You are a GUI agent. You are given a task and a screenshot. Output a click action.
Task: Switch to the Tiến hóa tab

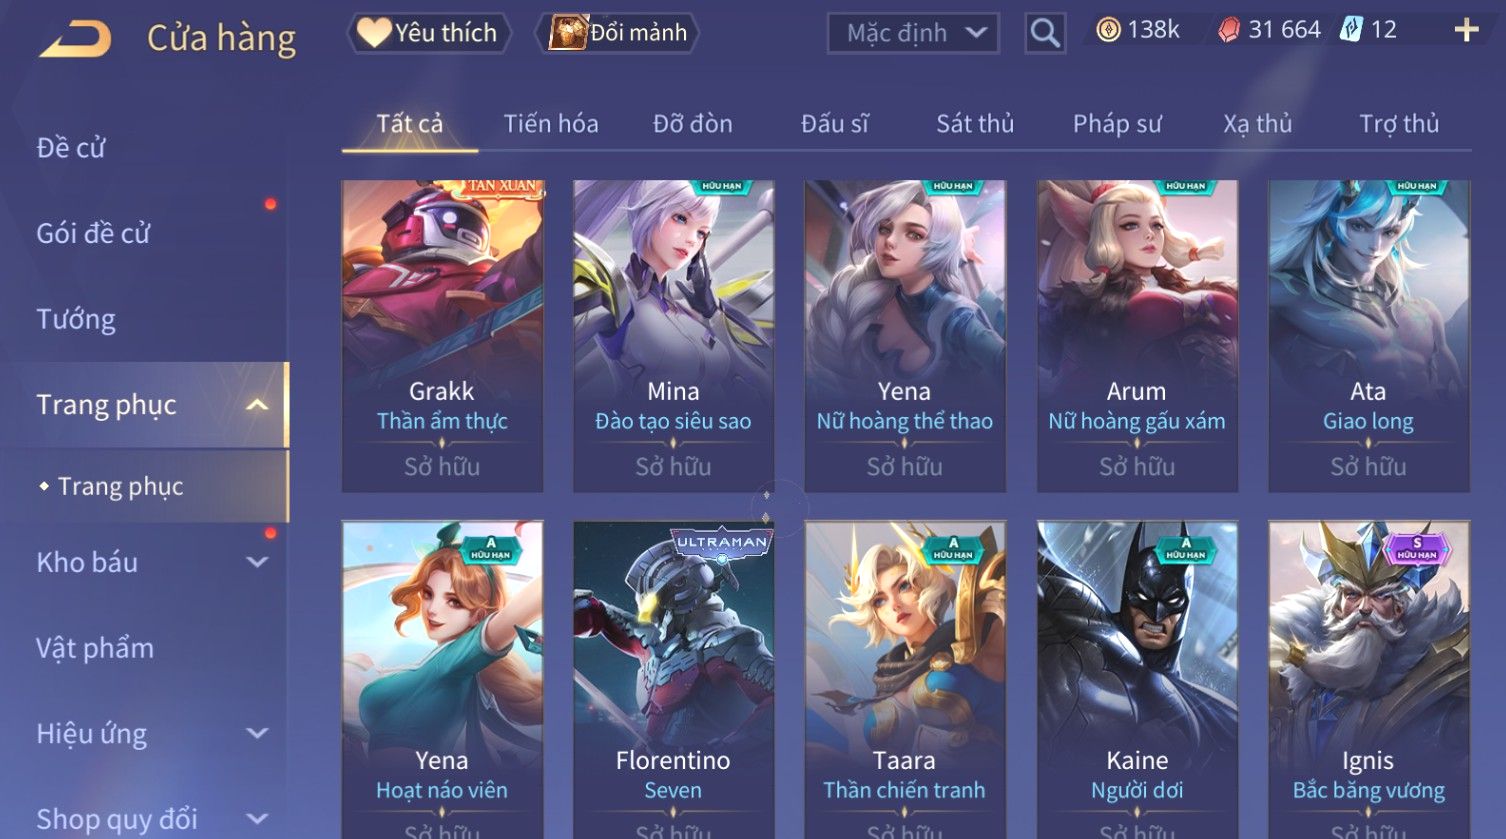coord(551,124)
